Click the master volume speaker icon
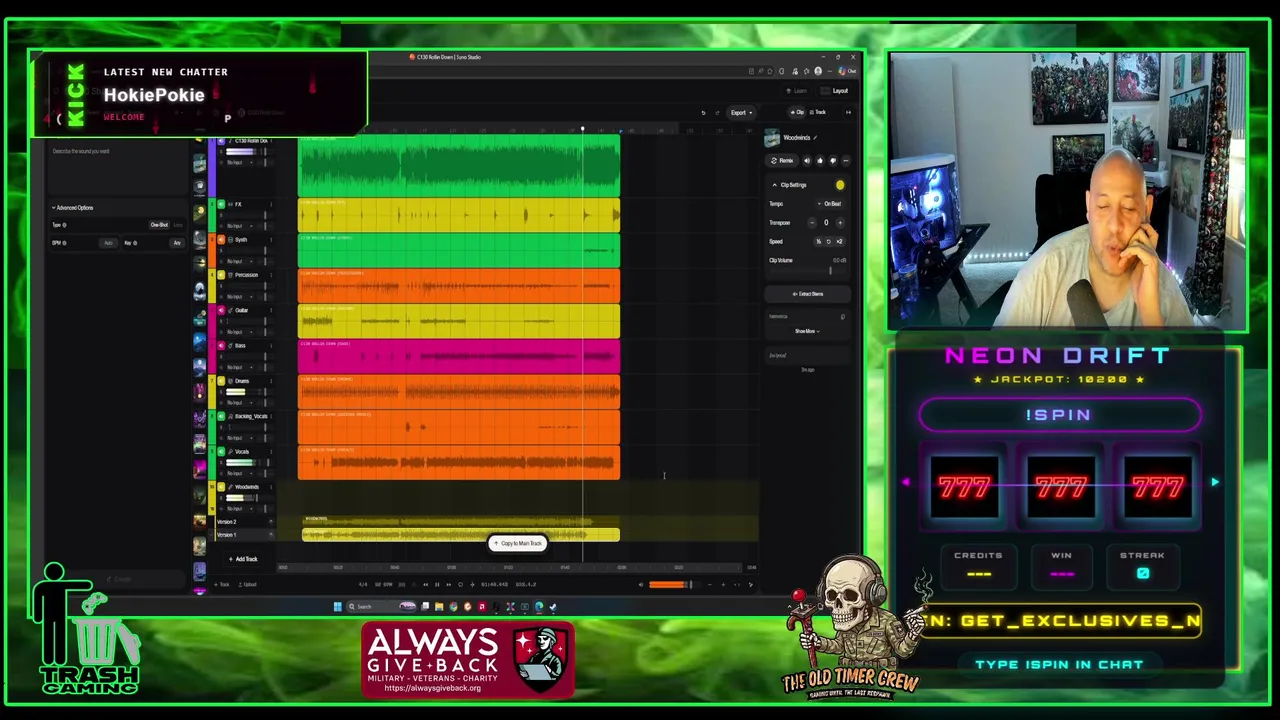The height and width of the screenshot is (720, 1280). (x=641, y=584)
